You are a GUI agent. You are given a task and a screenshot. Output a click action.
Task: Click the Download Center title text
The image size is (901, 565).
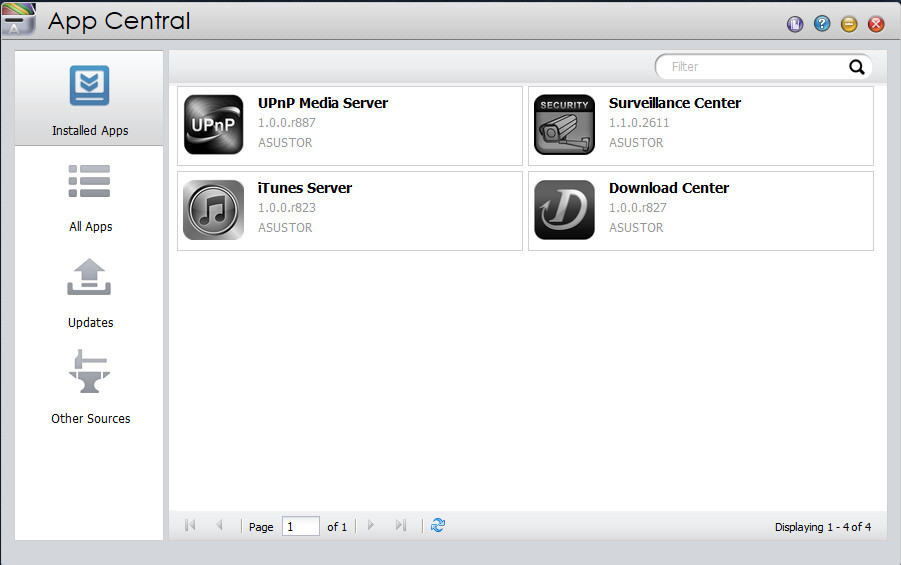point(669,188)
